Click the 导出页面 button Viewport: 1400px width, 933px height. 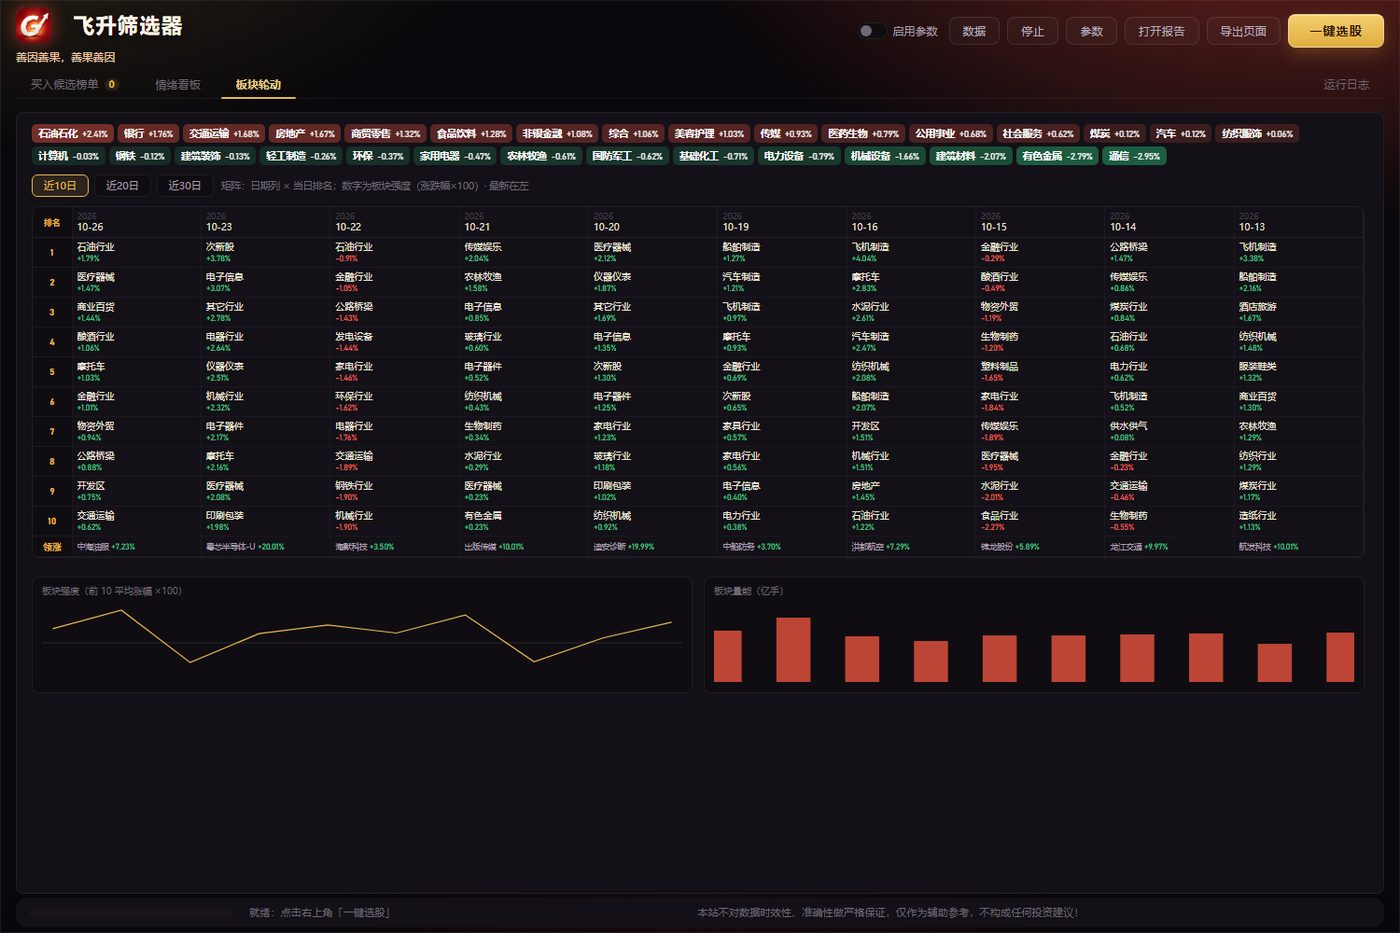(x=1243, y=31)
